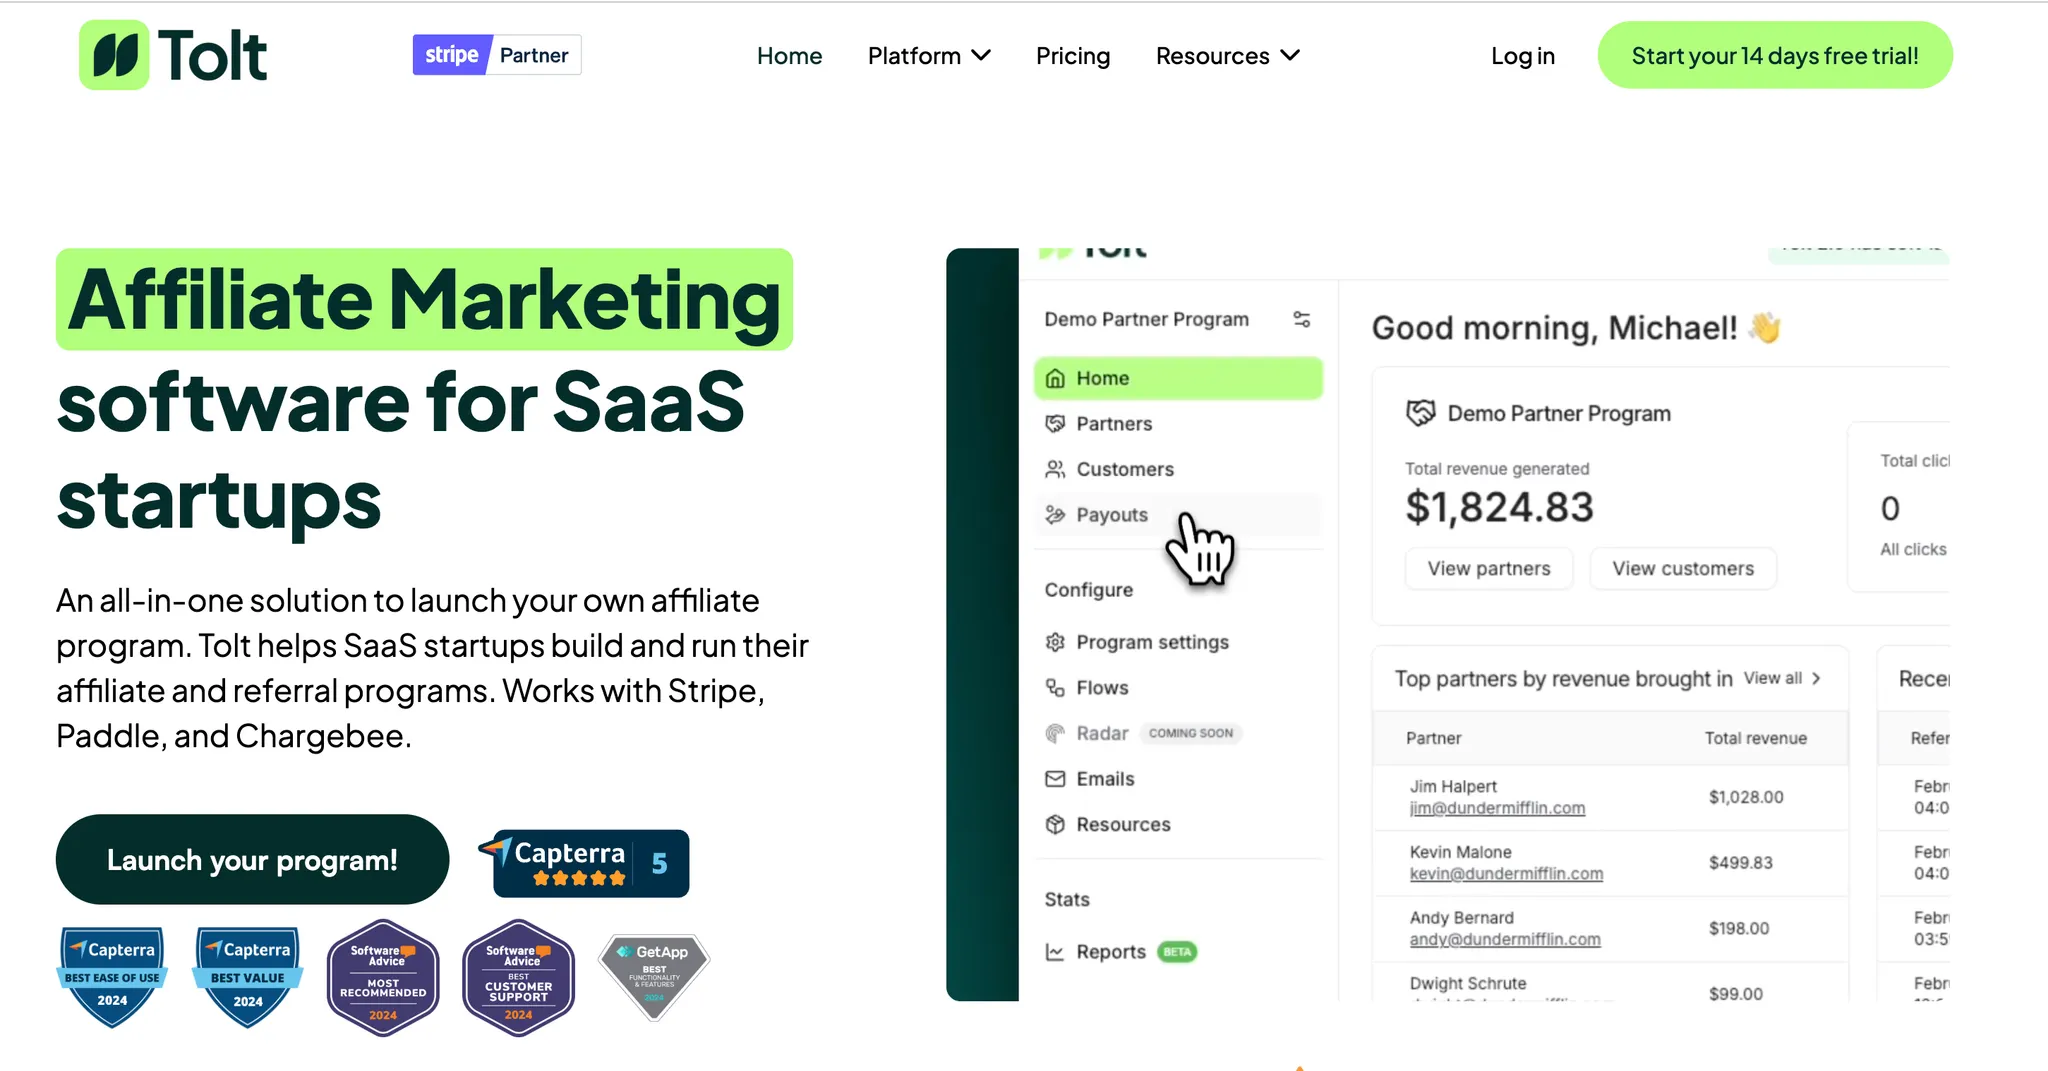This screenshot has height=1071, width=2048.
Task: Click the Emails envelope icon
Action: [x=1055, y=779]
